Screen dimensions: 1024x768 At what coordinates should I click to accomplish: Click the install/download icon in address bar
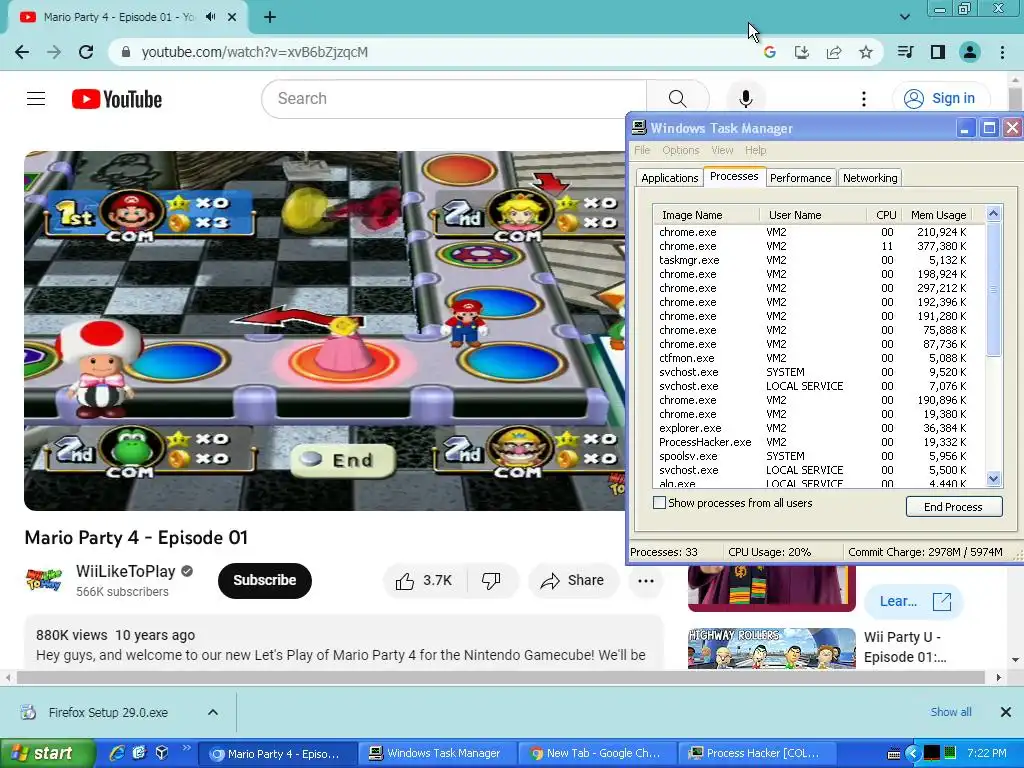[802, 52]
